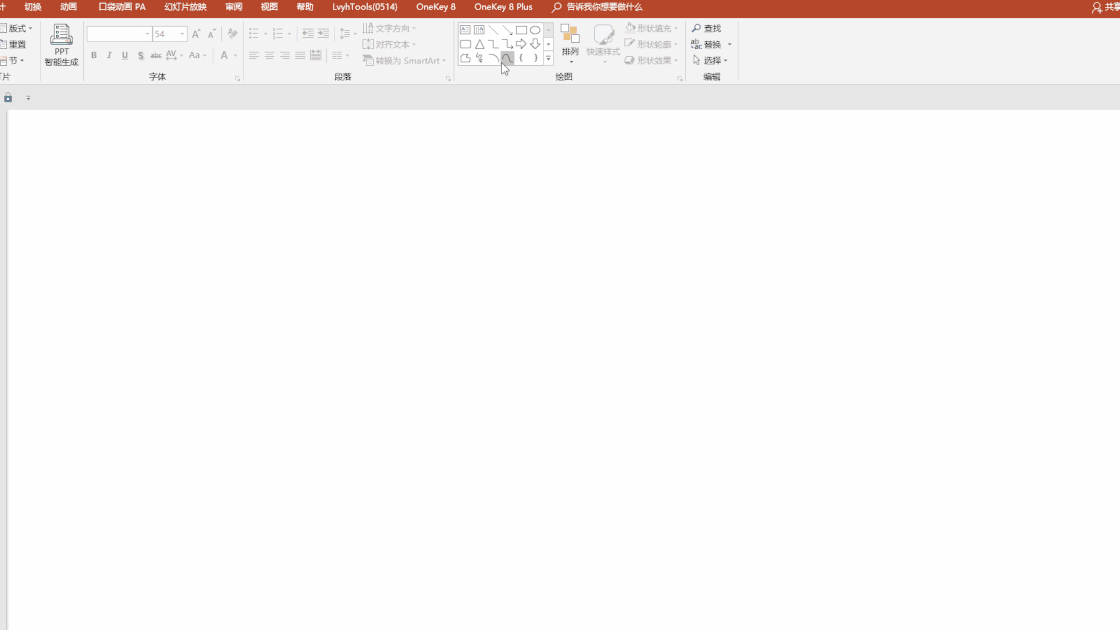1120x630 pixels.
Task: Pick the straight line shape
Action: 493,30
